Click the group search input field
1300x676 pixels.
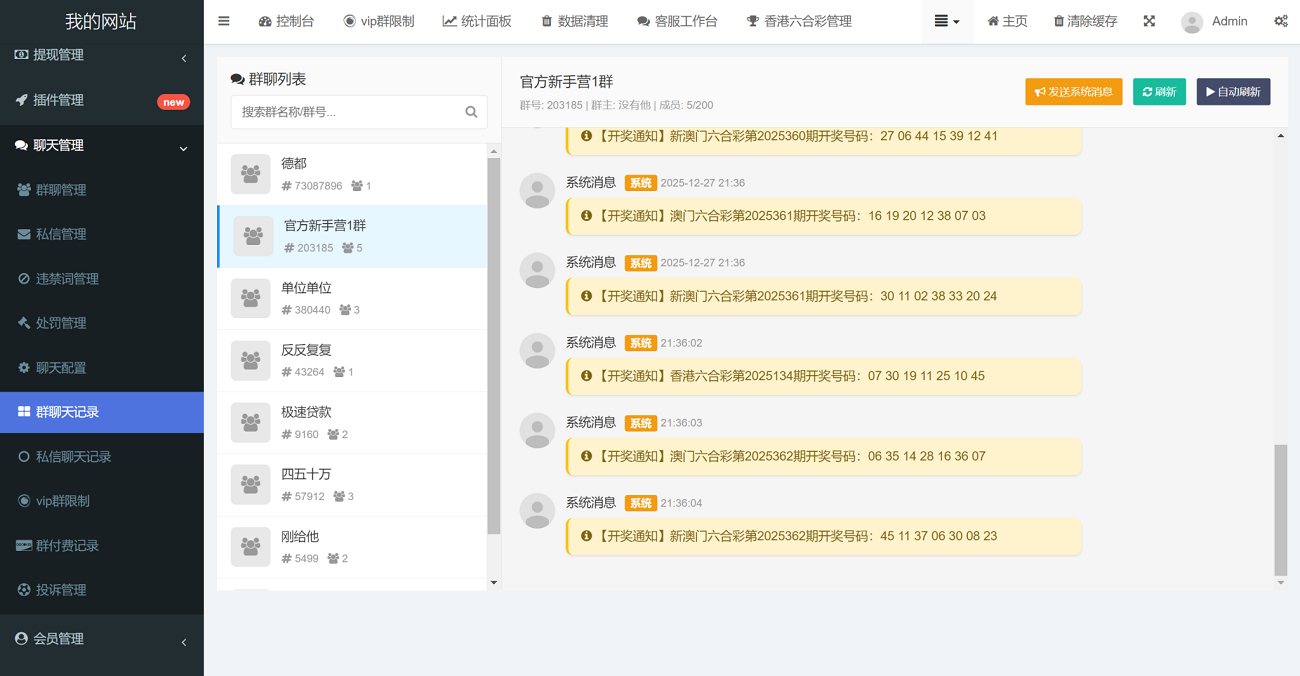(349, 112)
